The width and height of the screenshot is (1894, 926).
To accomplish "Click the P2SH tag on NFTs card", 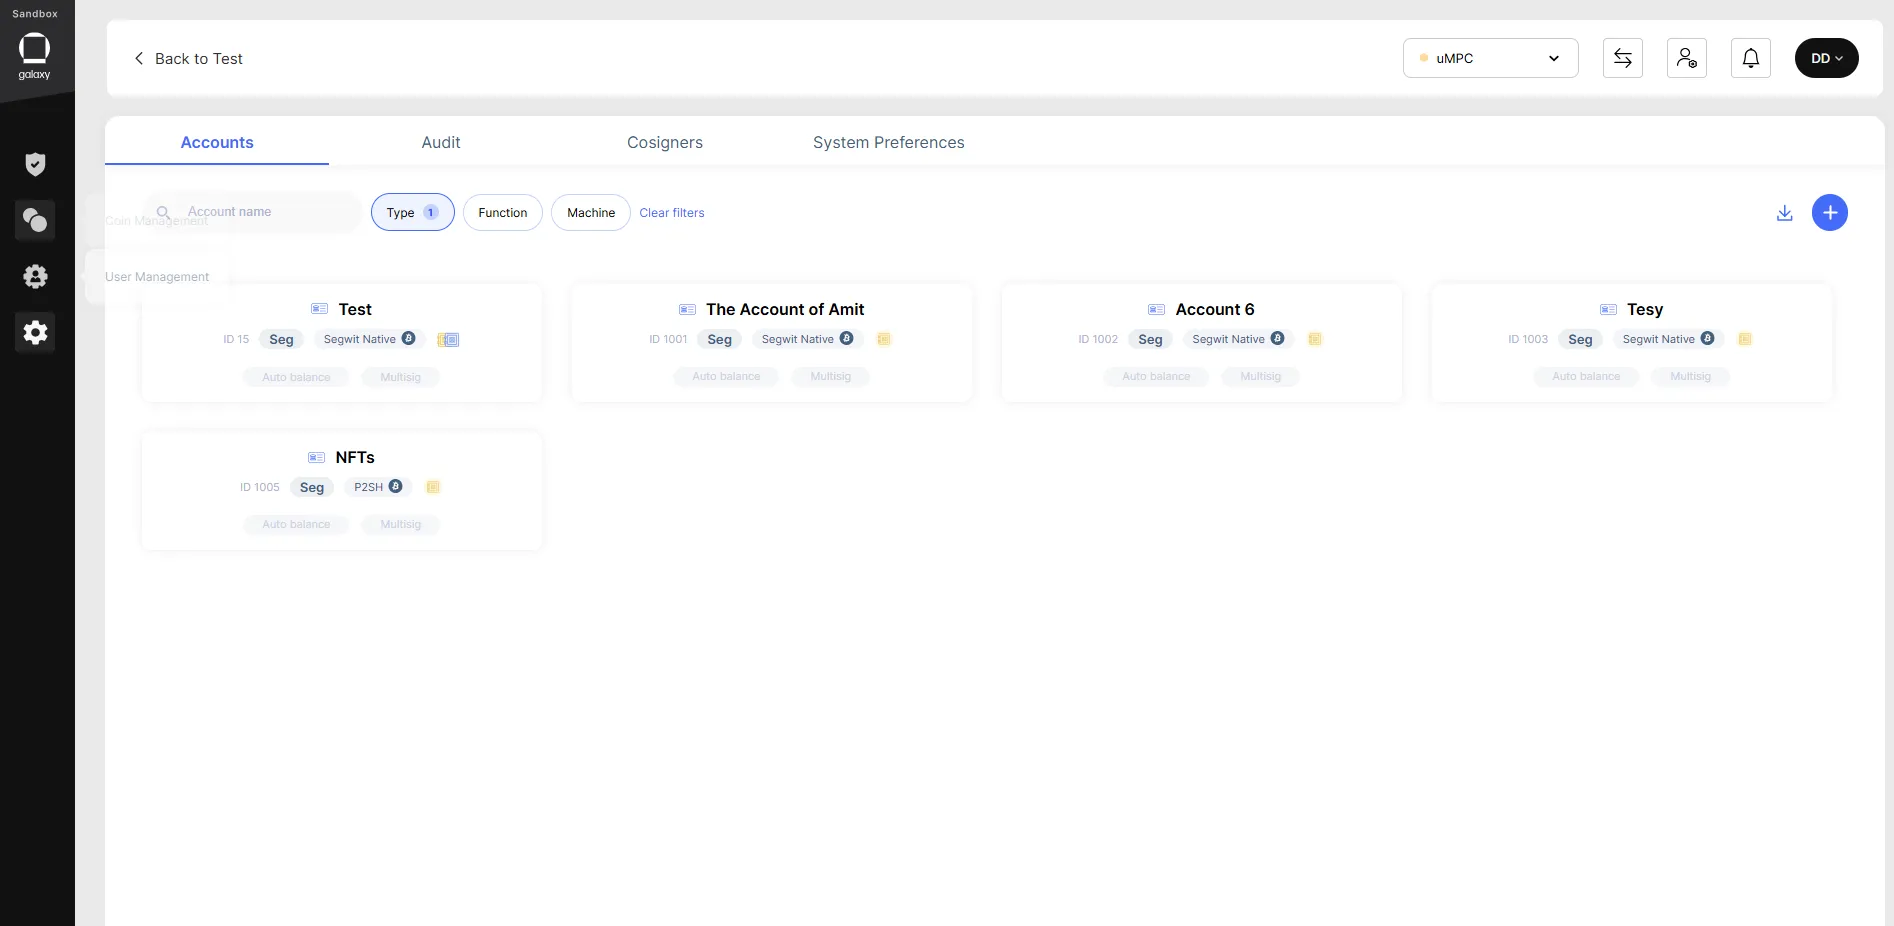I will point(378,487).
